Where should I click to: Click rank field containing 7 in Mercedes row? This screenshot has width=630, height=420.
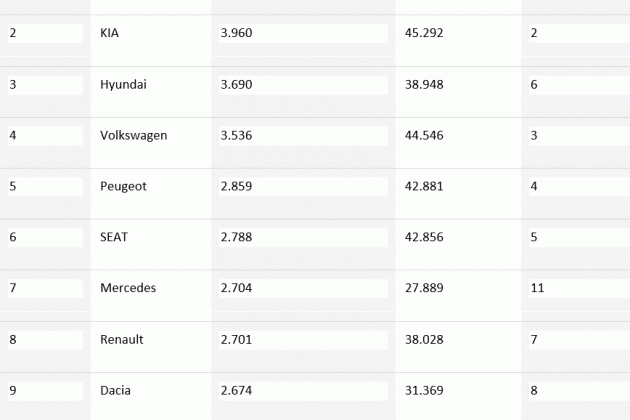tap(45, 288)
